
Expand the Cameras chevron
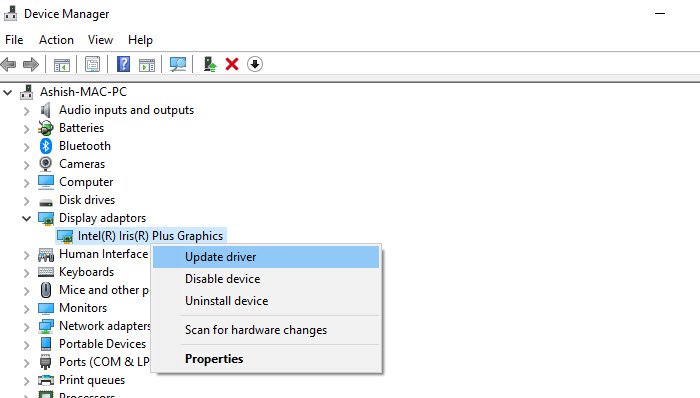pos(26,165)
